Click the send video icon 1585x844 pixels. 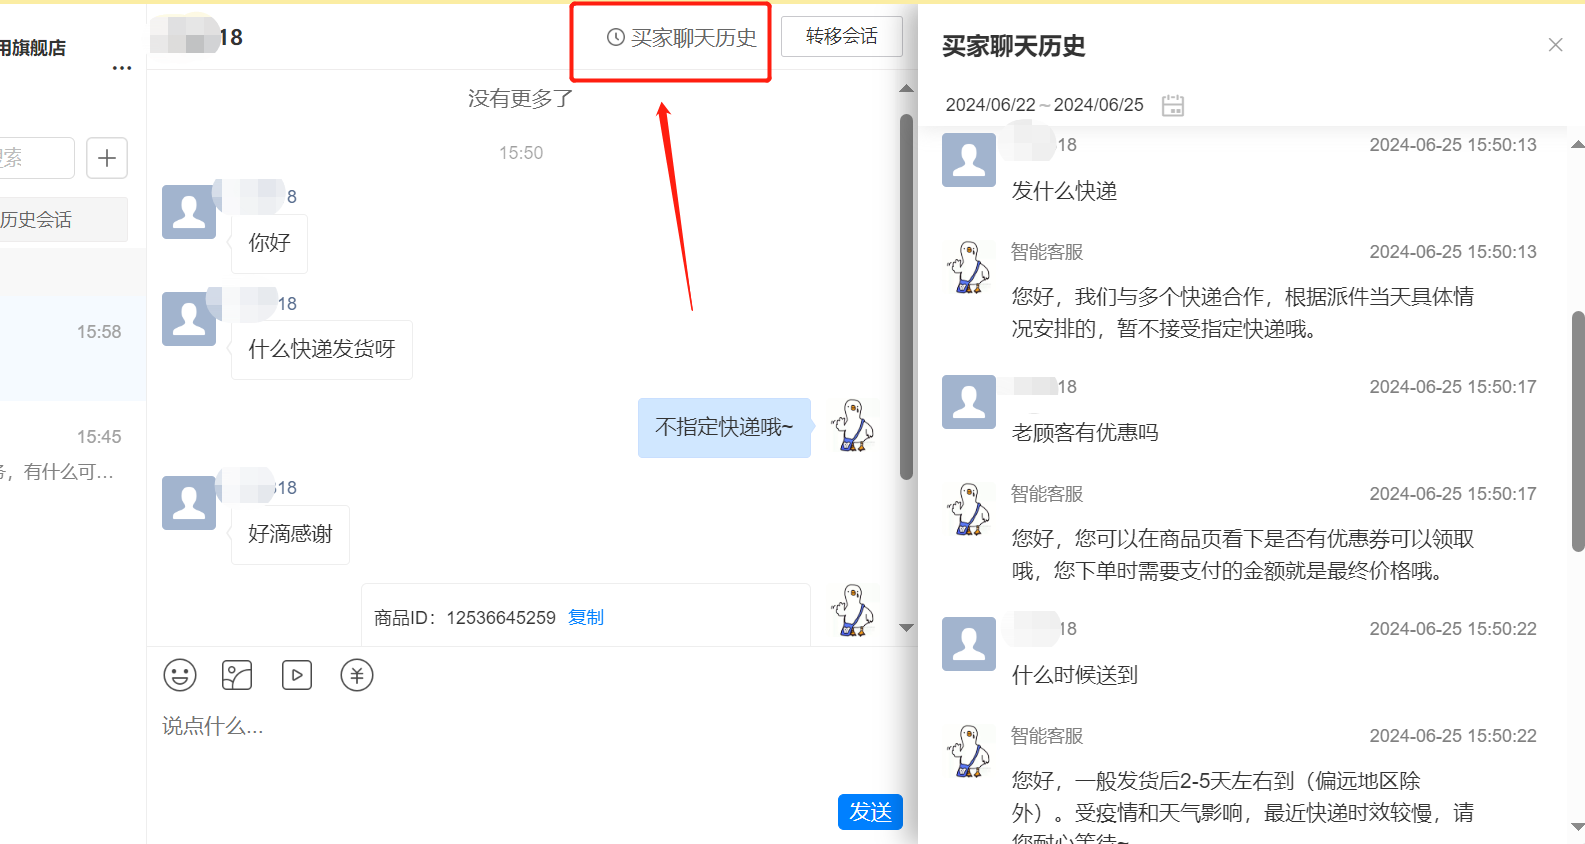[297, 675]
